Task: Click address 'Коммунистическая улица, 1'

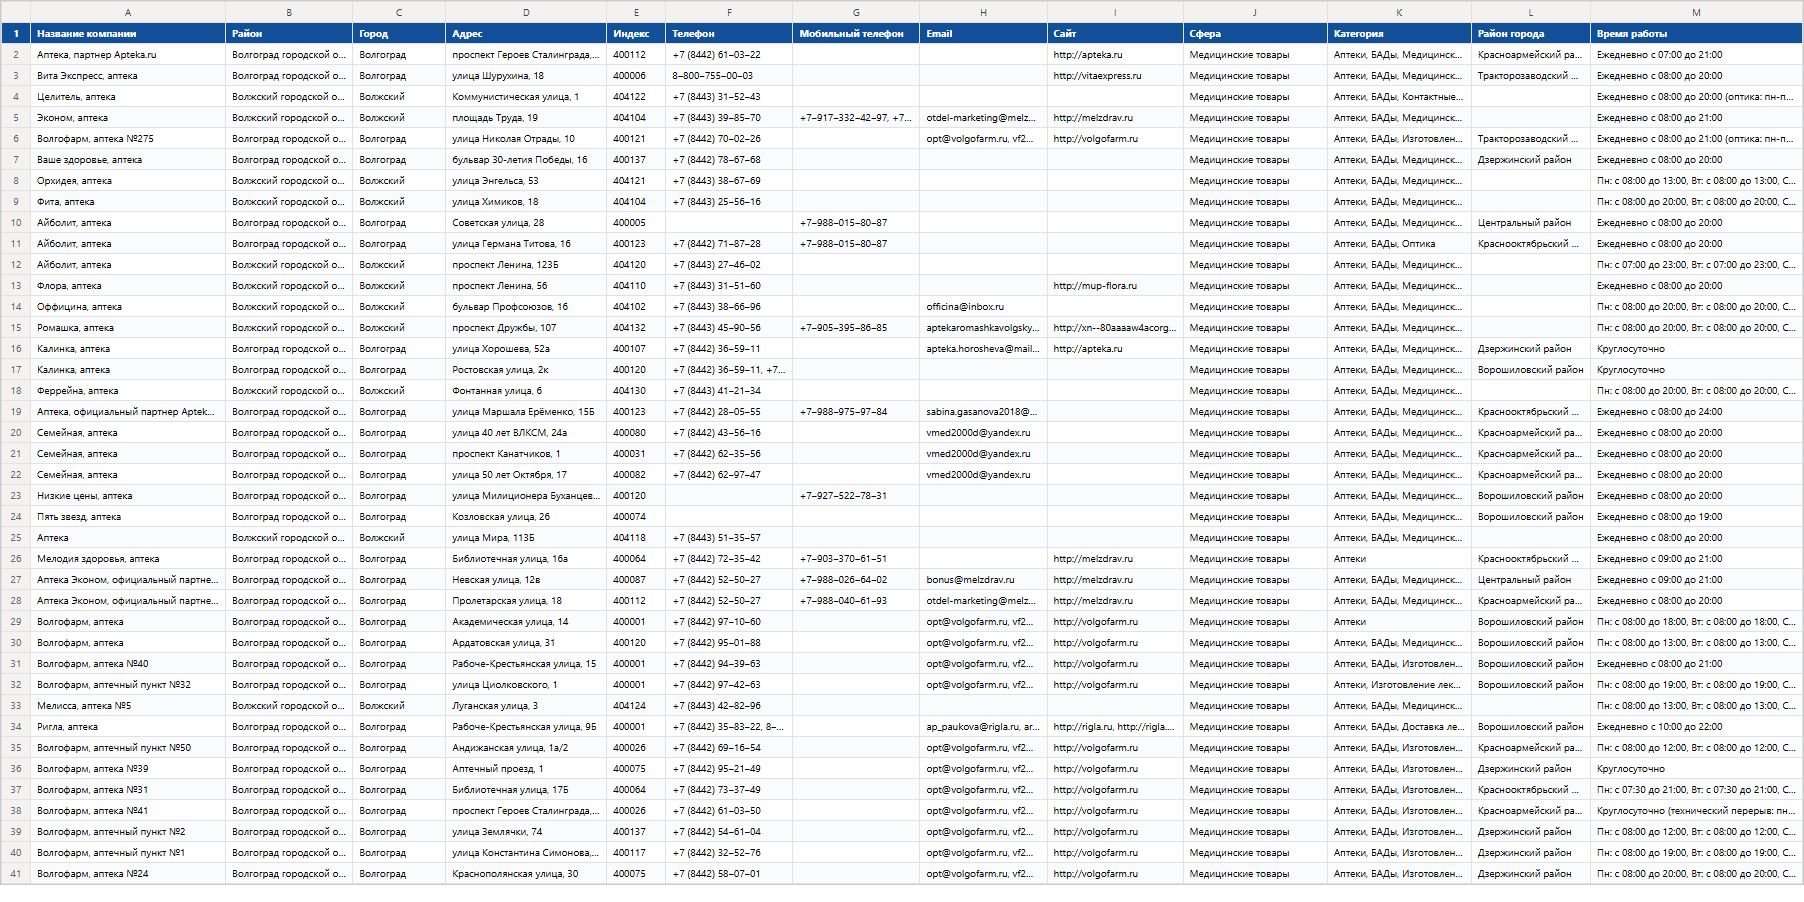Action: pos(526,97)
